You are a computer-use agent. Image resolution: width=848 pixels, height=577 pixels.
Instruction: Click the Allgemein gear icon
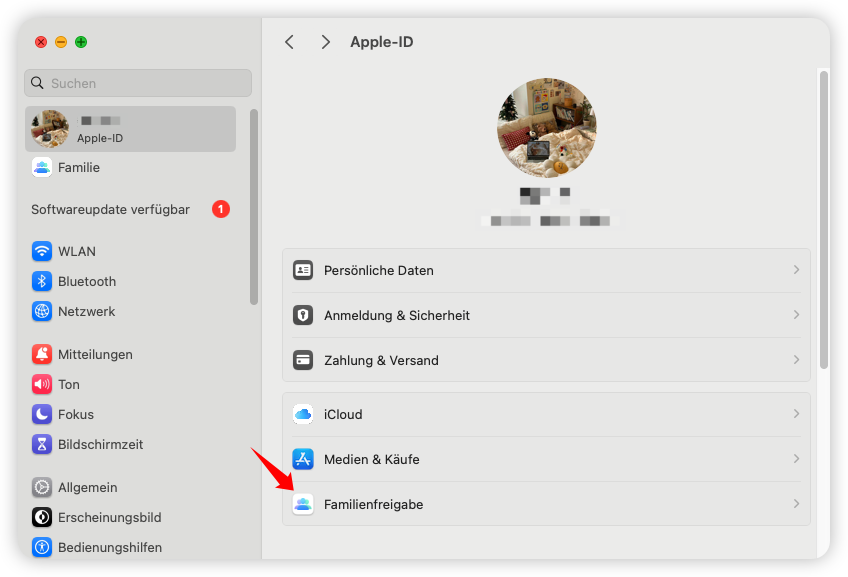(x=42, y=487)
